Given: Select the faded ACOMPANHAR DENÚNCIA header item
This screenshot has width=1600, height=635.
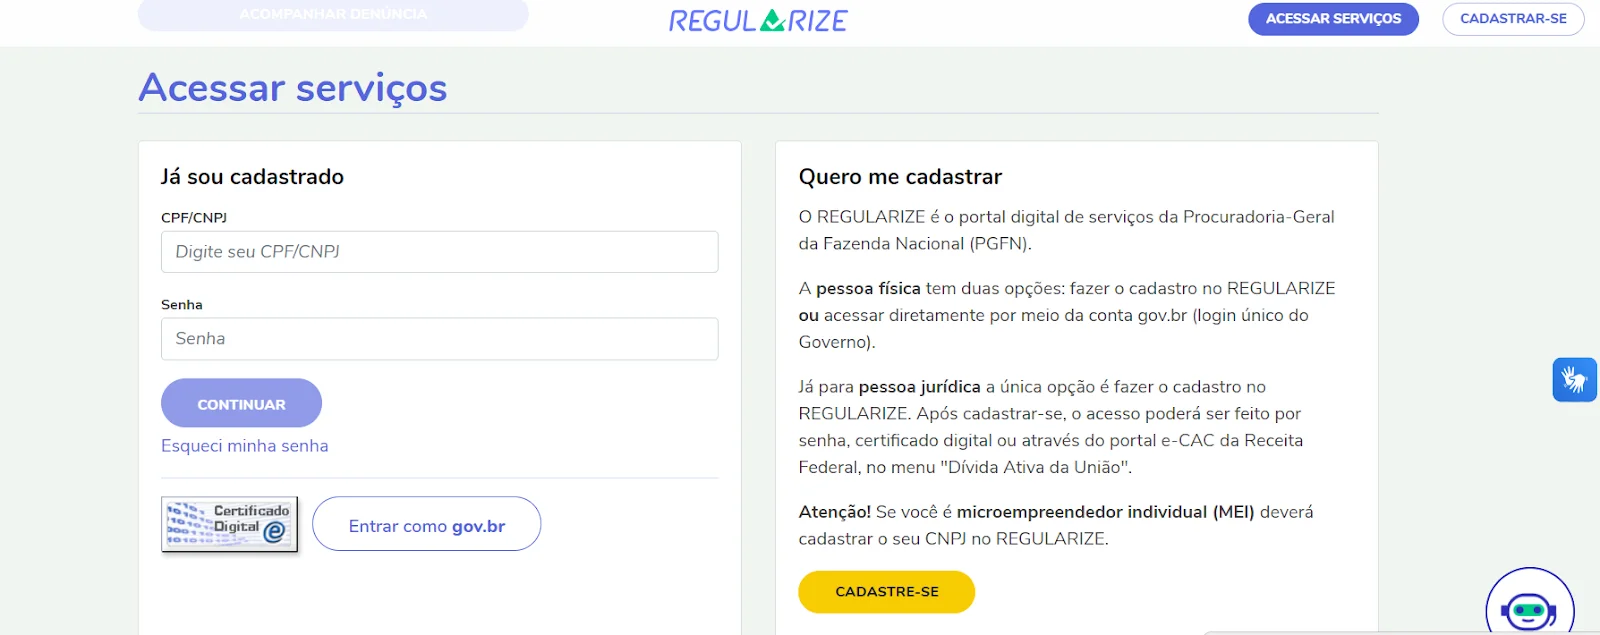Looking at the screenshot, I should [333, 15].
